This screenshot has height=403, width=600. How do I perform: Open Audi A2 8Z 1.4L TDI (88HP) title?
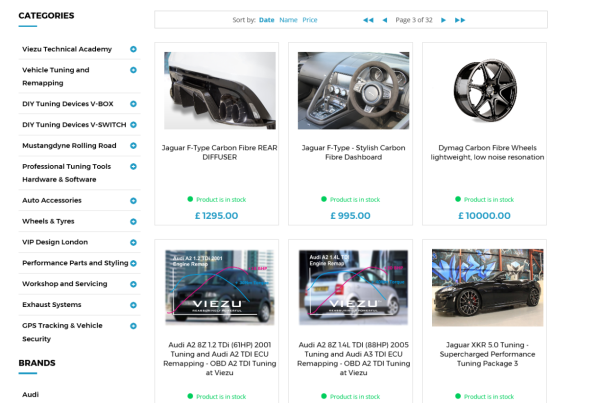(353, 359)
